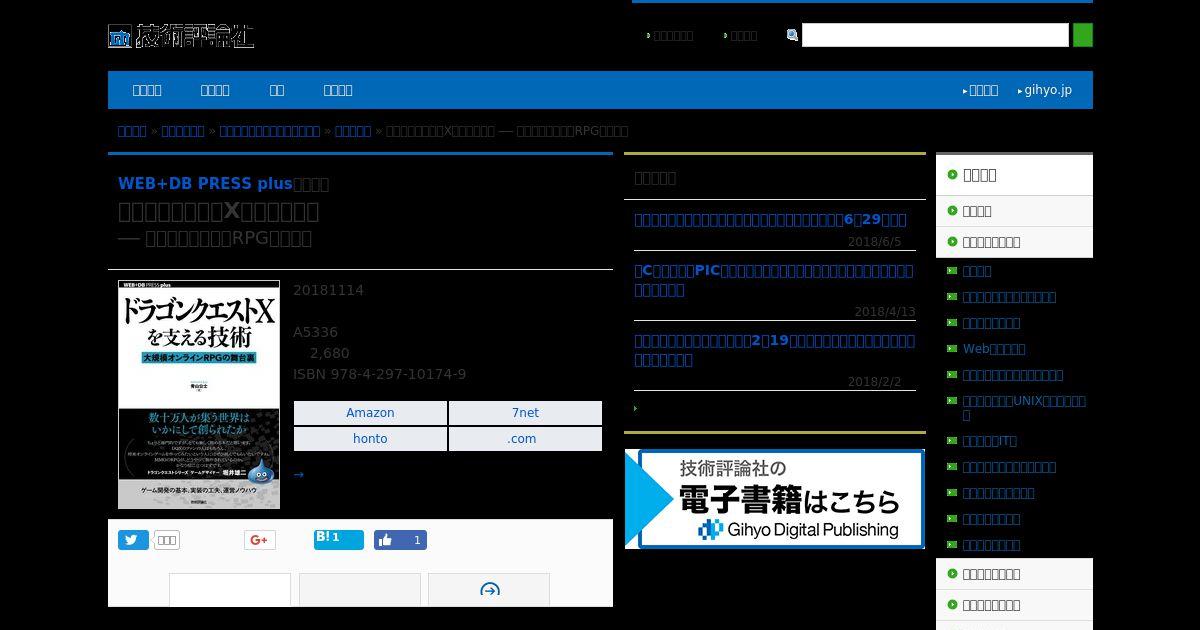
Task: Buy the book on Amazon
Action: 370,413
